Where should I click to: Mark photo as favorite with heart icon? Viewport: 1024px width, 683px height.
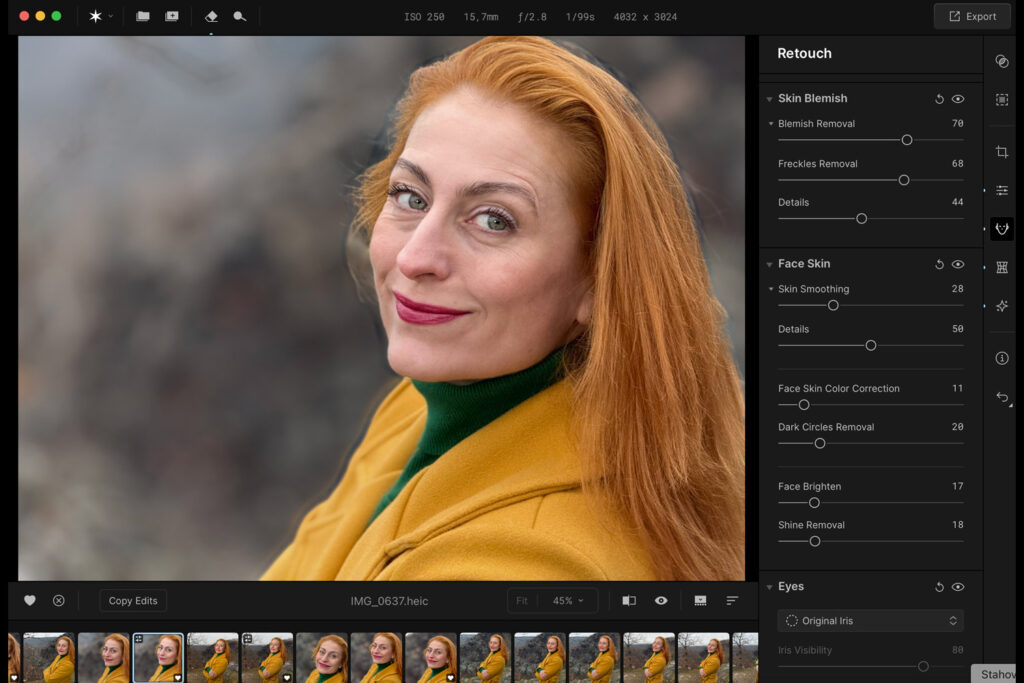pyautogui.click(x=30, y=600)
